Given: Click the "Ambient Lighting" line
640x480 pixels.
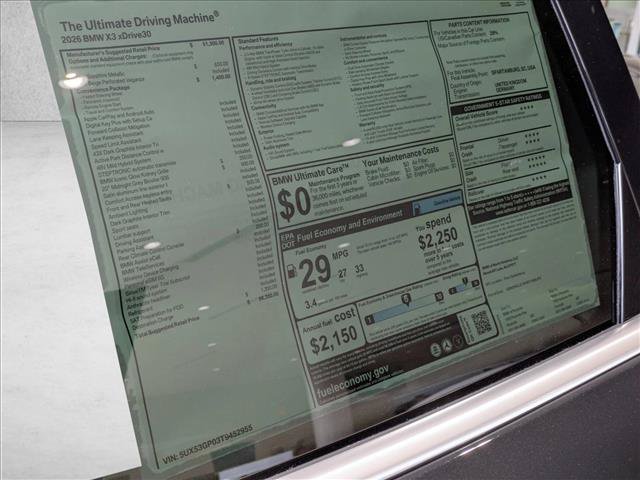Looking at the screenshot, I should tap(128, 214).
